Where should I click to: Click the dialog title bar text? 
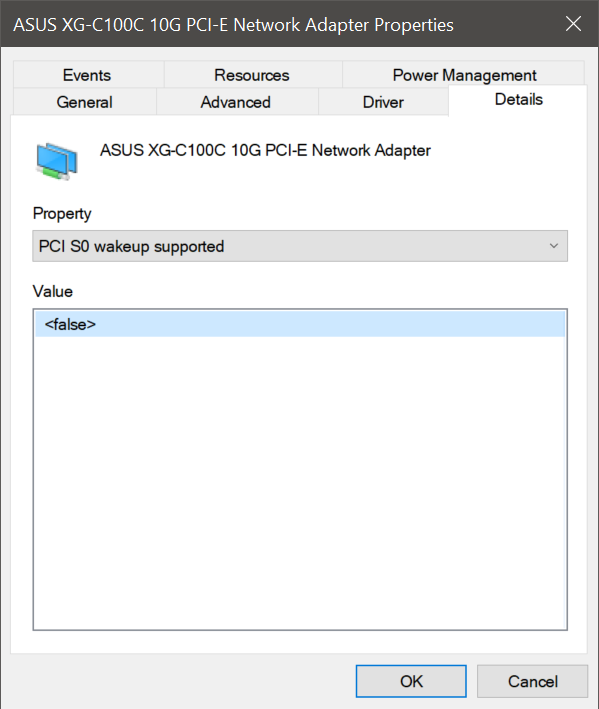click(233, 25)
